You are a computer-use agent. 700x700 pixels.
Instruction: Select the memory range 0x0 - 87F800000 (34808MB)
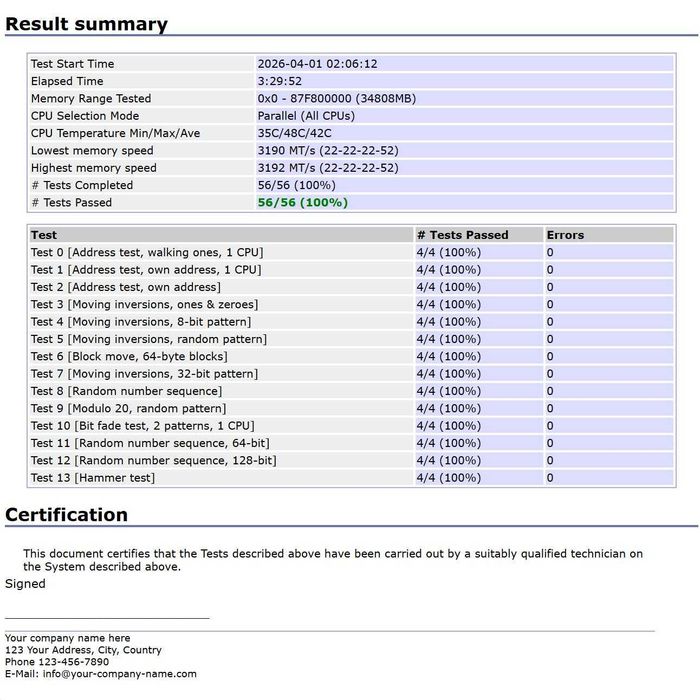[337, 99]
